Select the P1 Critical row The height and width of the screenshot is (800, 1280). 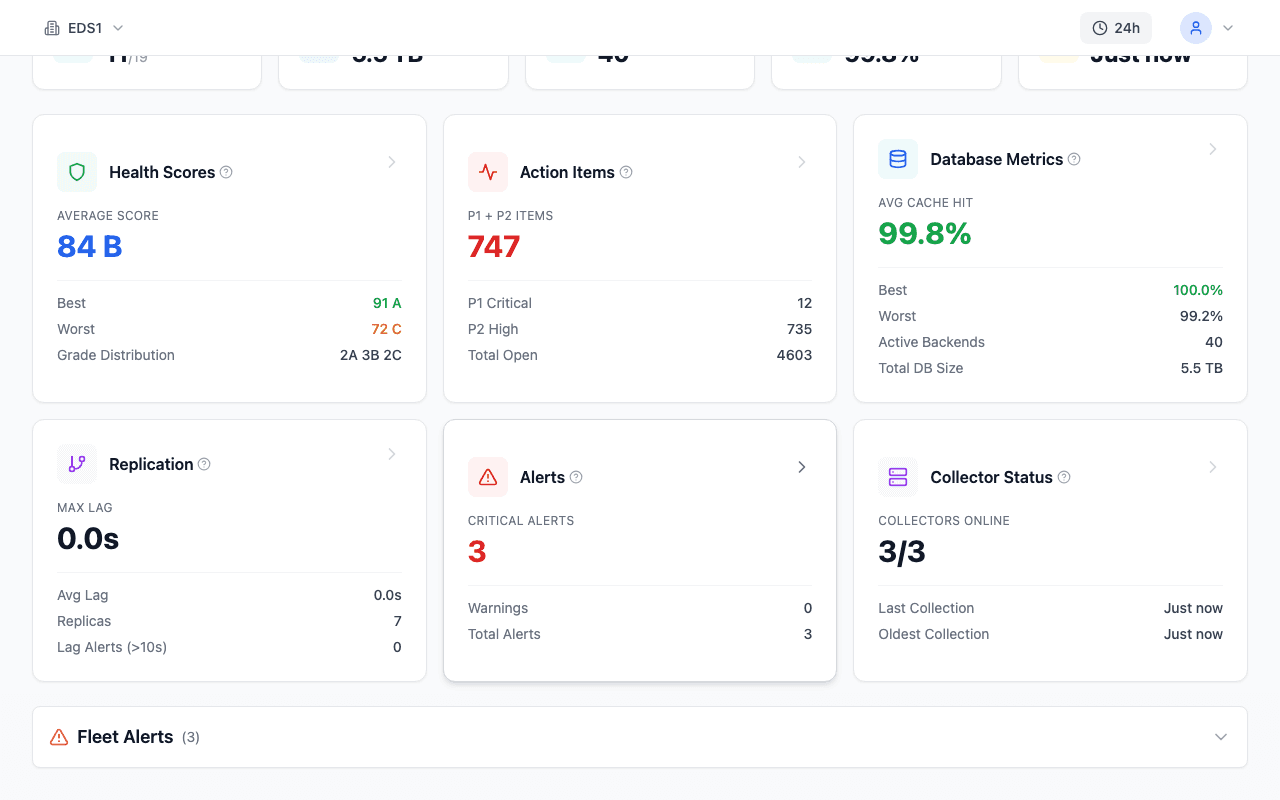coord(640,303)
